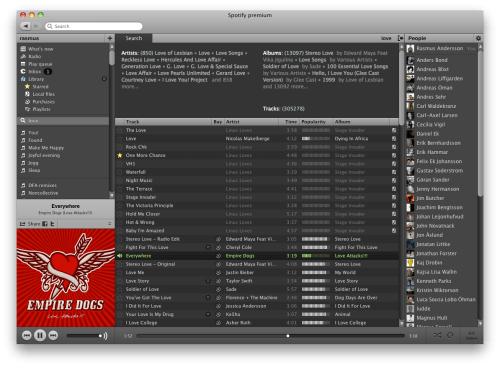Image resolution: width=500 pixels, height=367 pixels.
Task: Star 'Stereo Love – Radio Edit'
Action: tap(120, 239)
